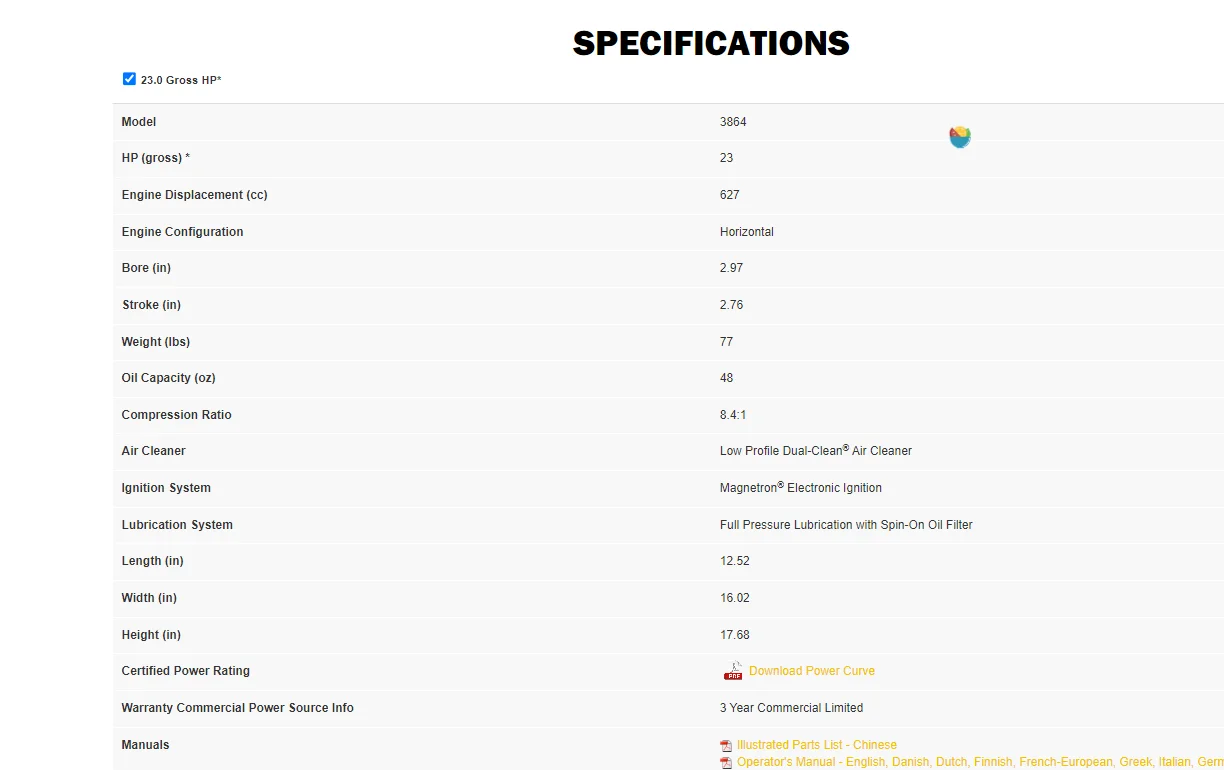This screenshot has width=1224, height=770.
Task: Click the 3 Year Commercial Limited warranty text
Action: 791,708
